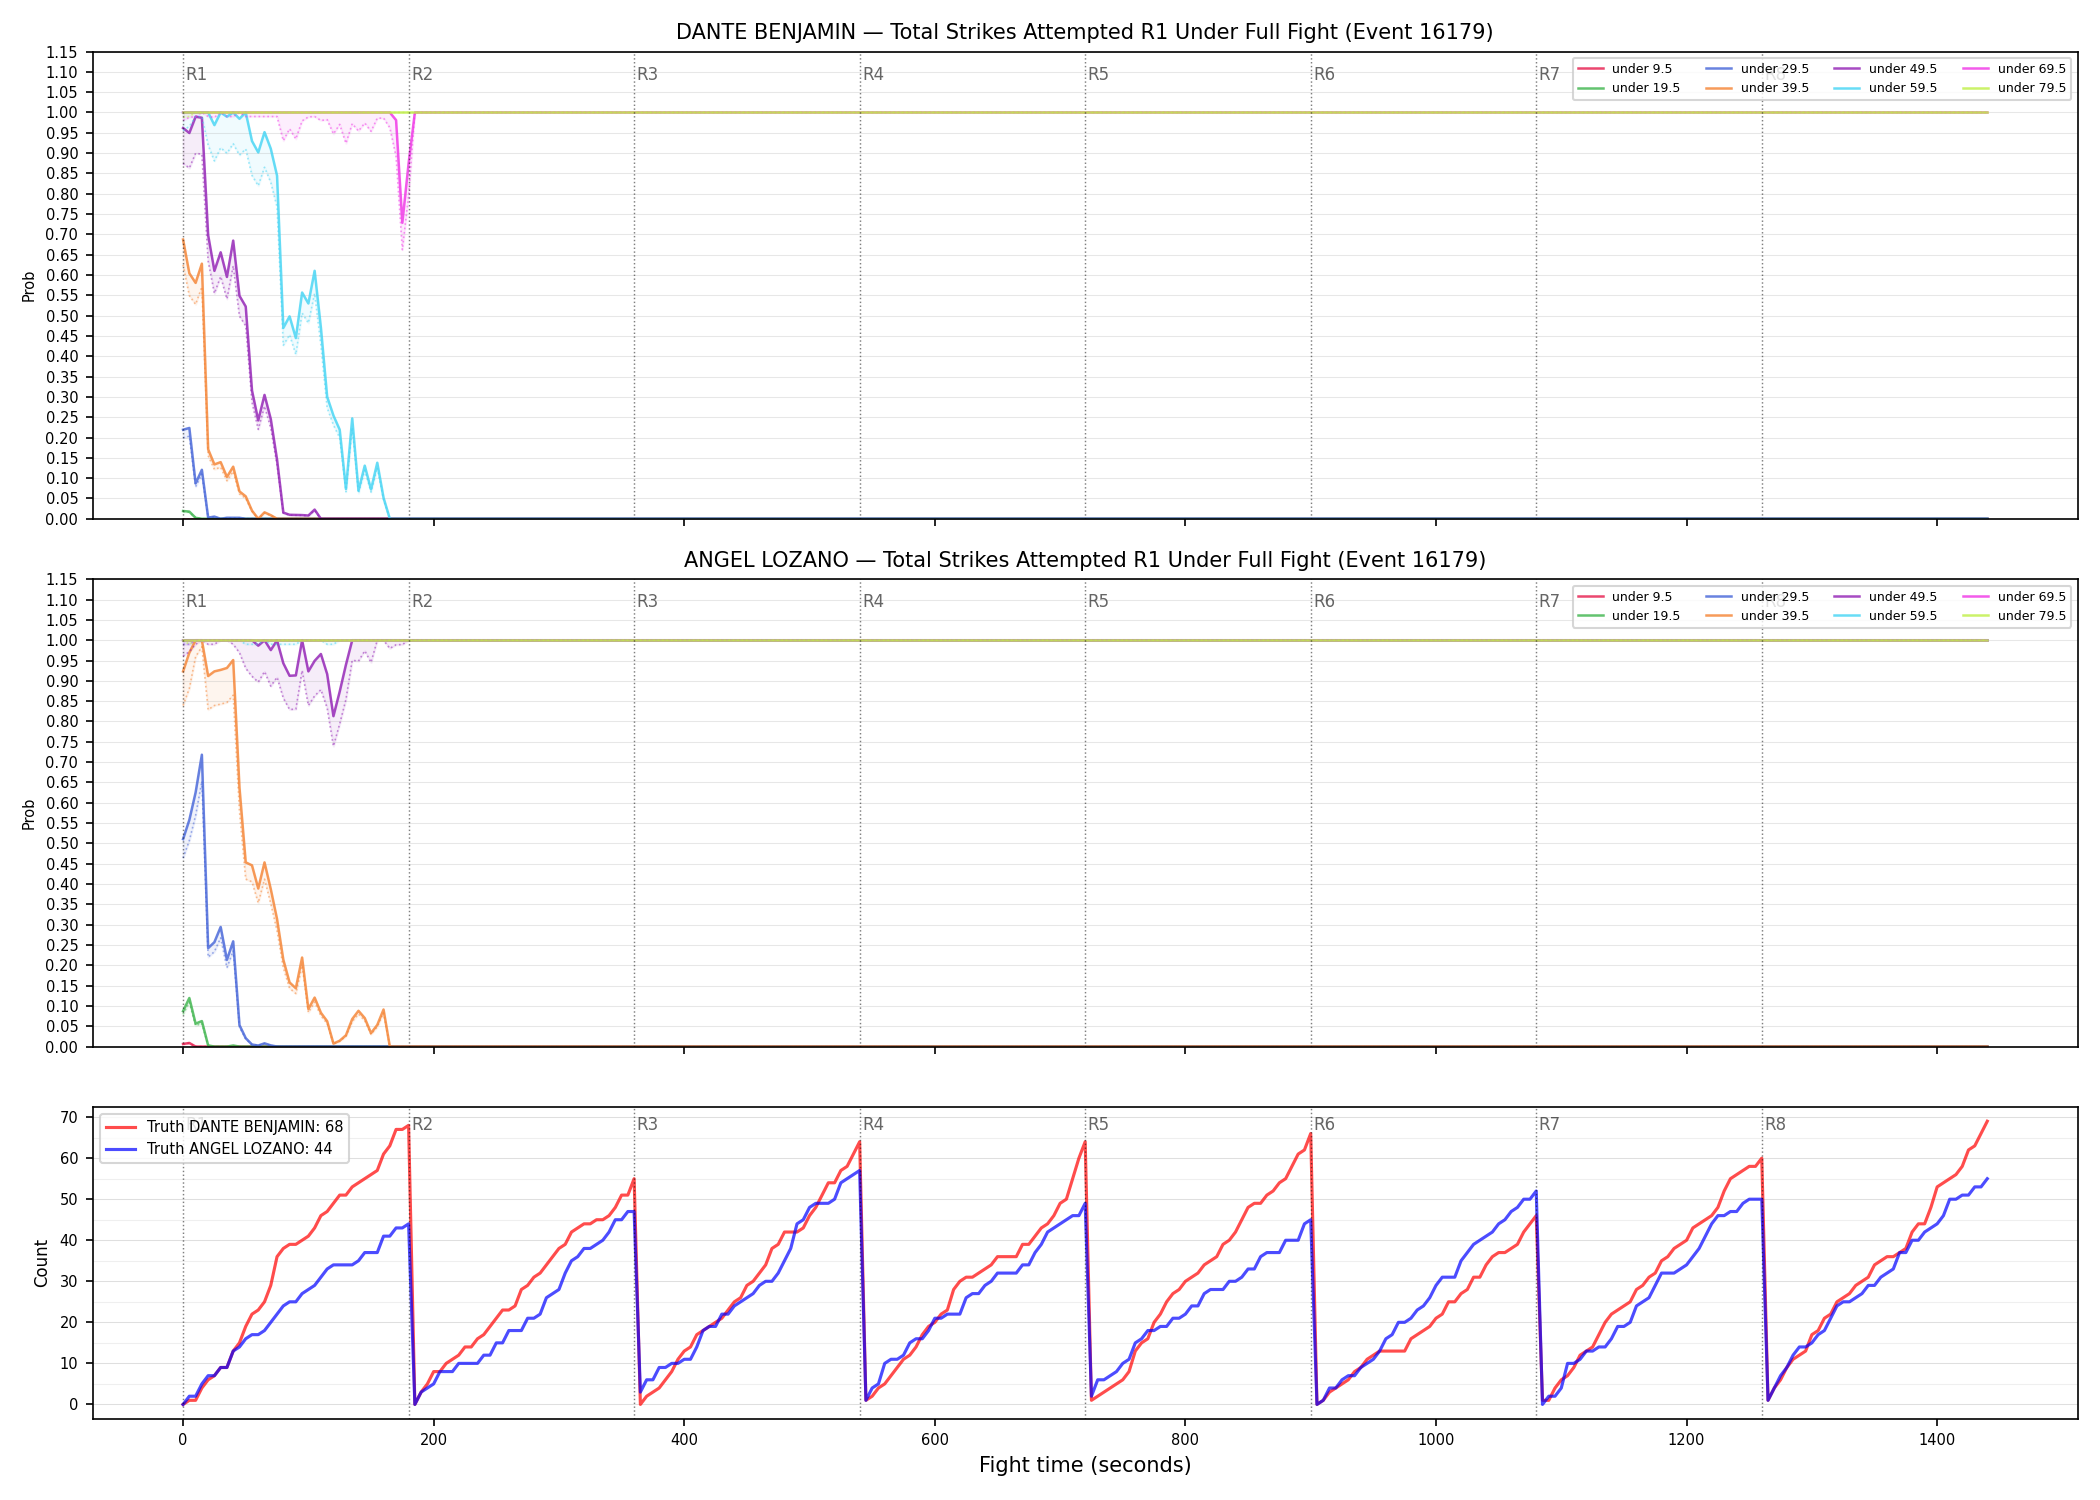Click round marker R4 in Angel Lozano chart

pos(874,601)
